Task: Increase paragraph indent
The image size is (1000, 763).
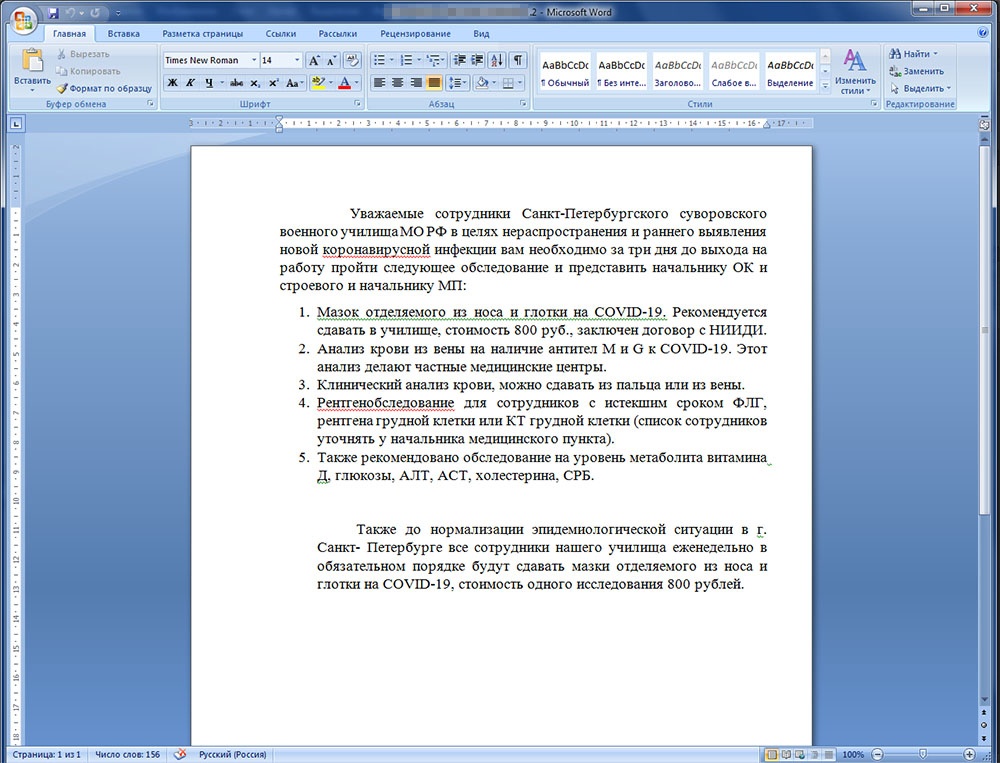Action: pyautogui.click(x=477, y=60)
